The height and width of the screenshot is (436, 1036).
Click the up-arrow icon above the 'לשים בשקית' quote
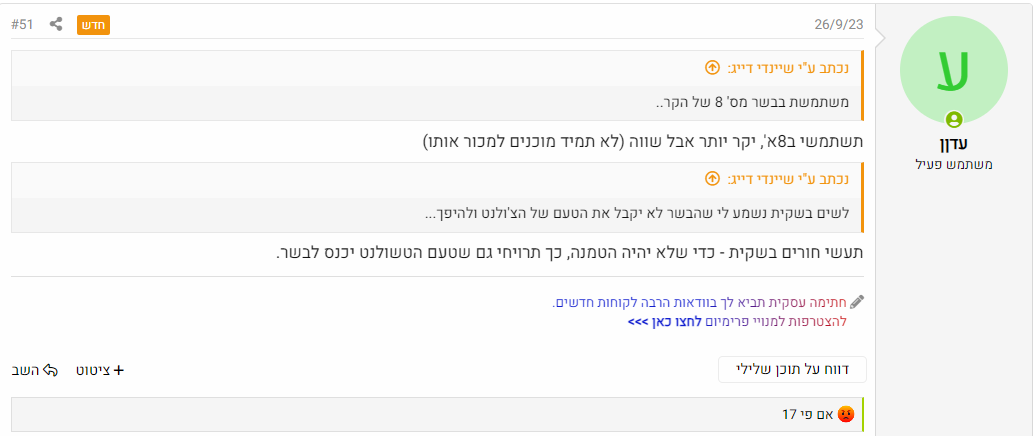tap(712, 179)
